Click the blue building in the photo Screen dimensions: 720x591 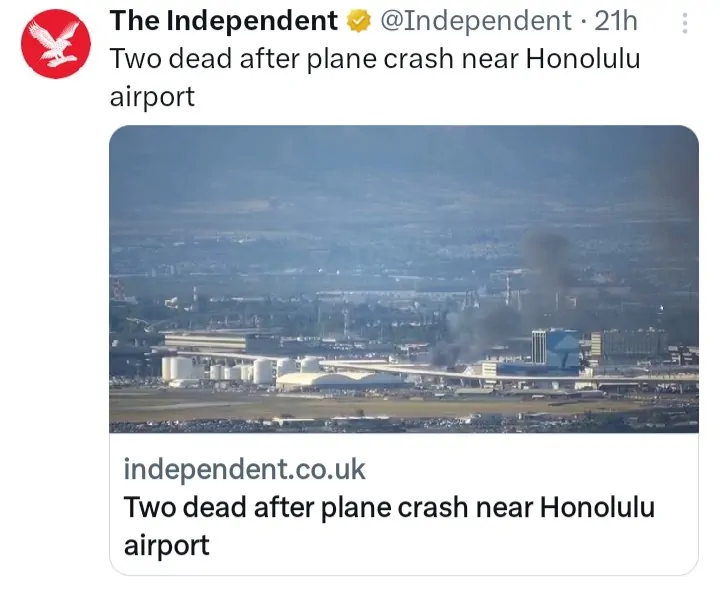point(556,349)
